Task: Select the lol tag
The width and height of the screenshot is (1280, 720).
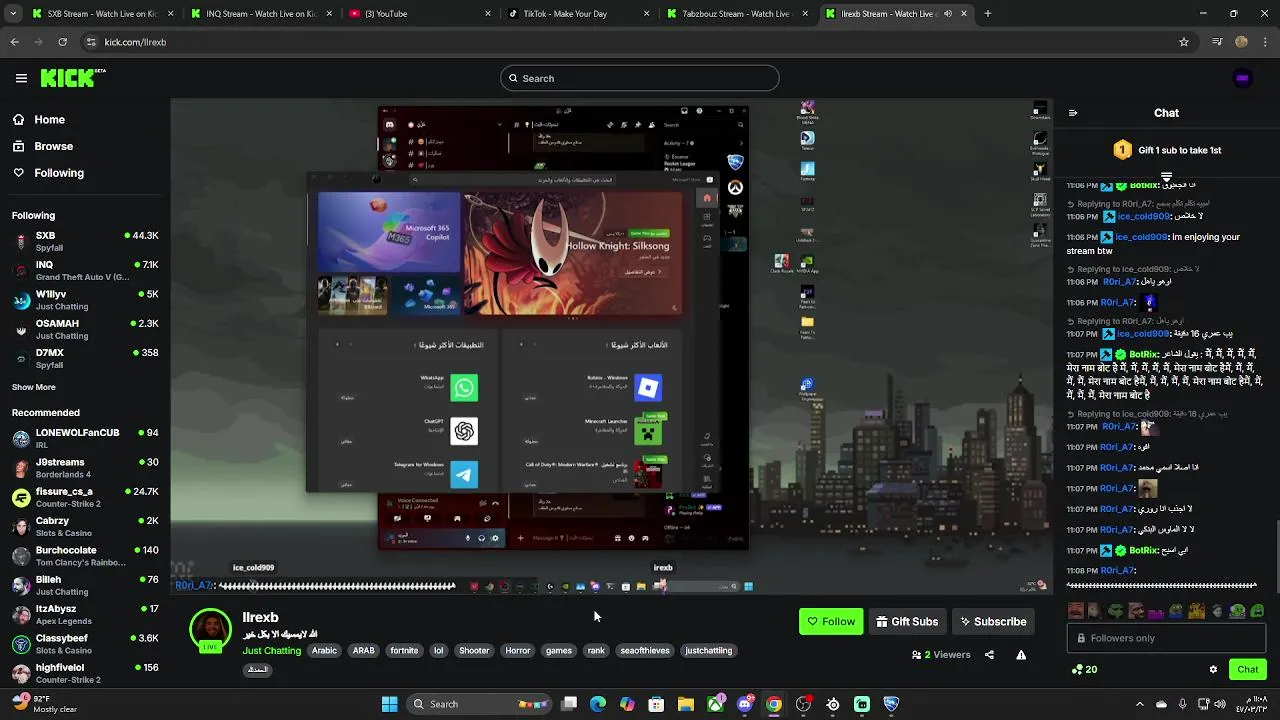Action: coord(438,651)
